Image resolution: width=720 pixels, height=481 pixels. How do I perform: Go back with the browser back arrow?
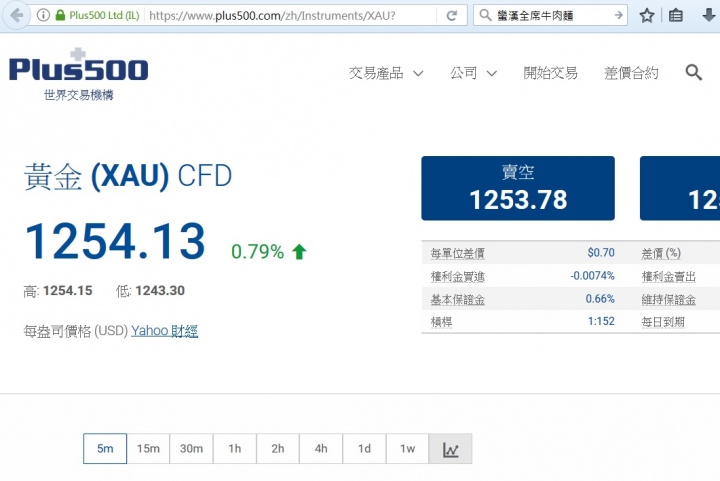(17, 15)
